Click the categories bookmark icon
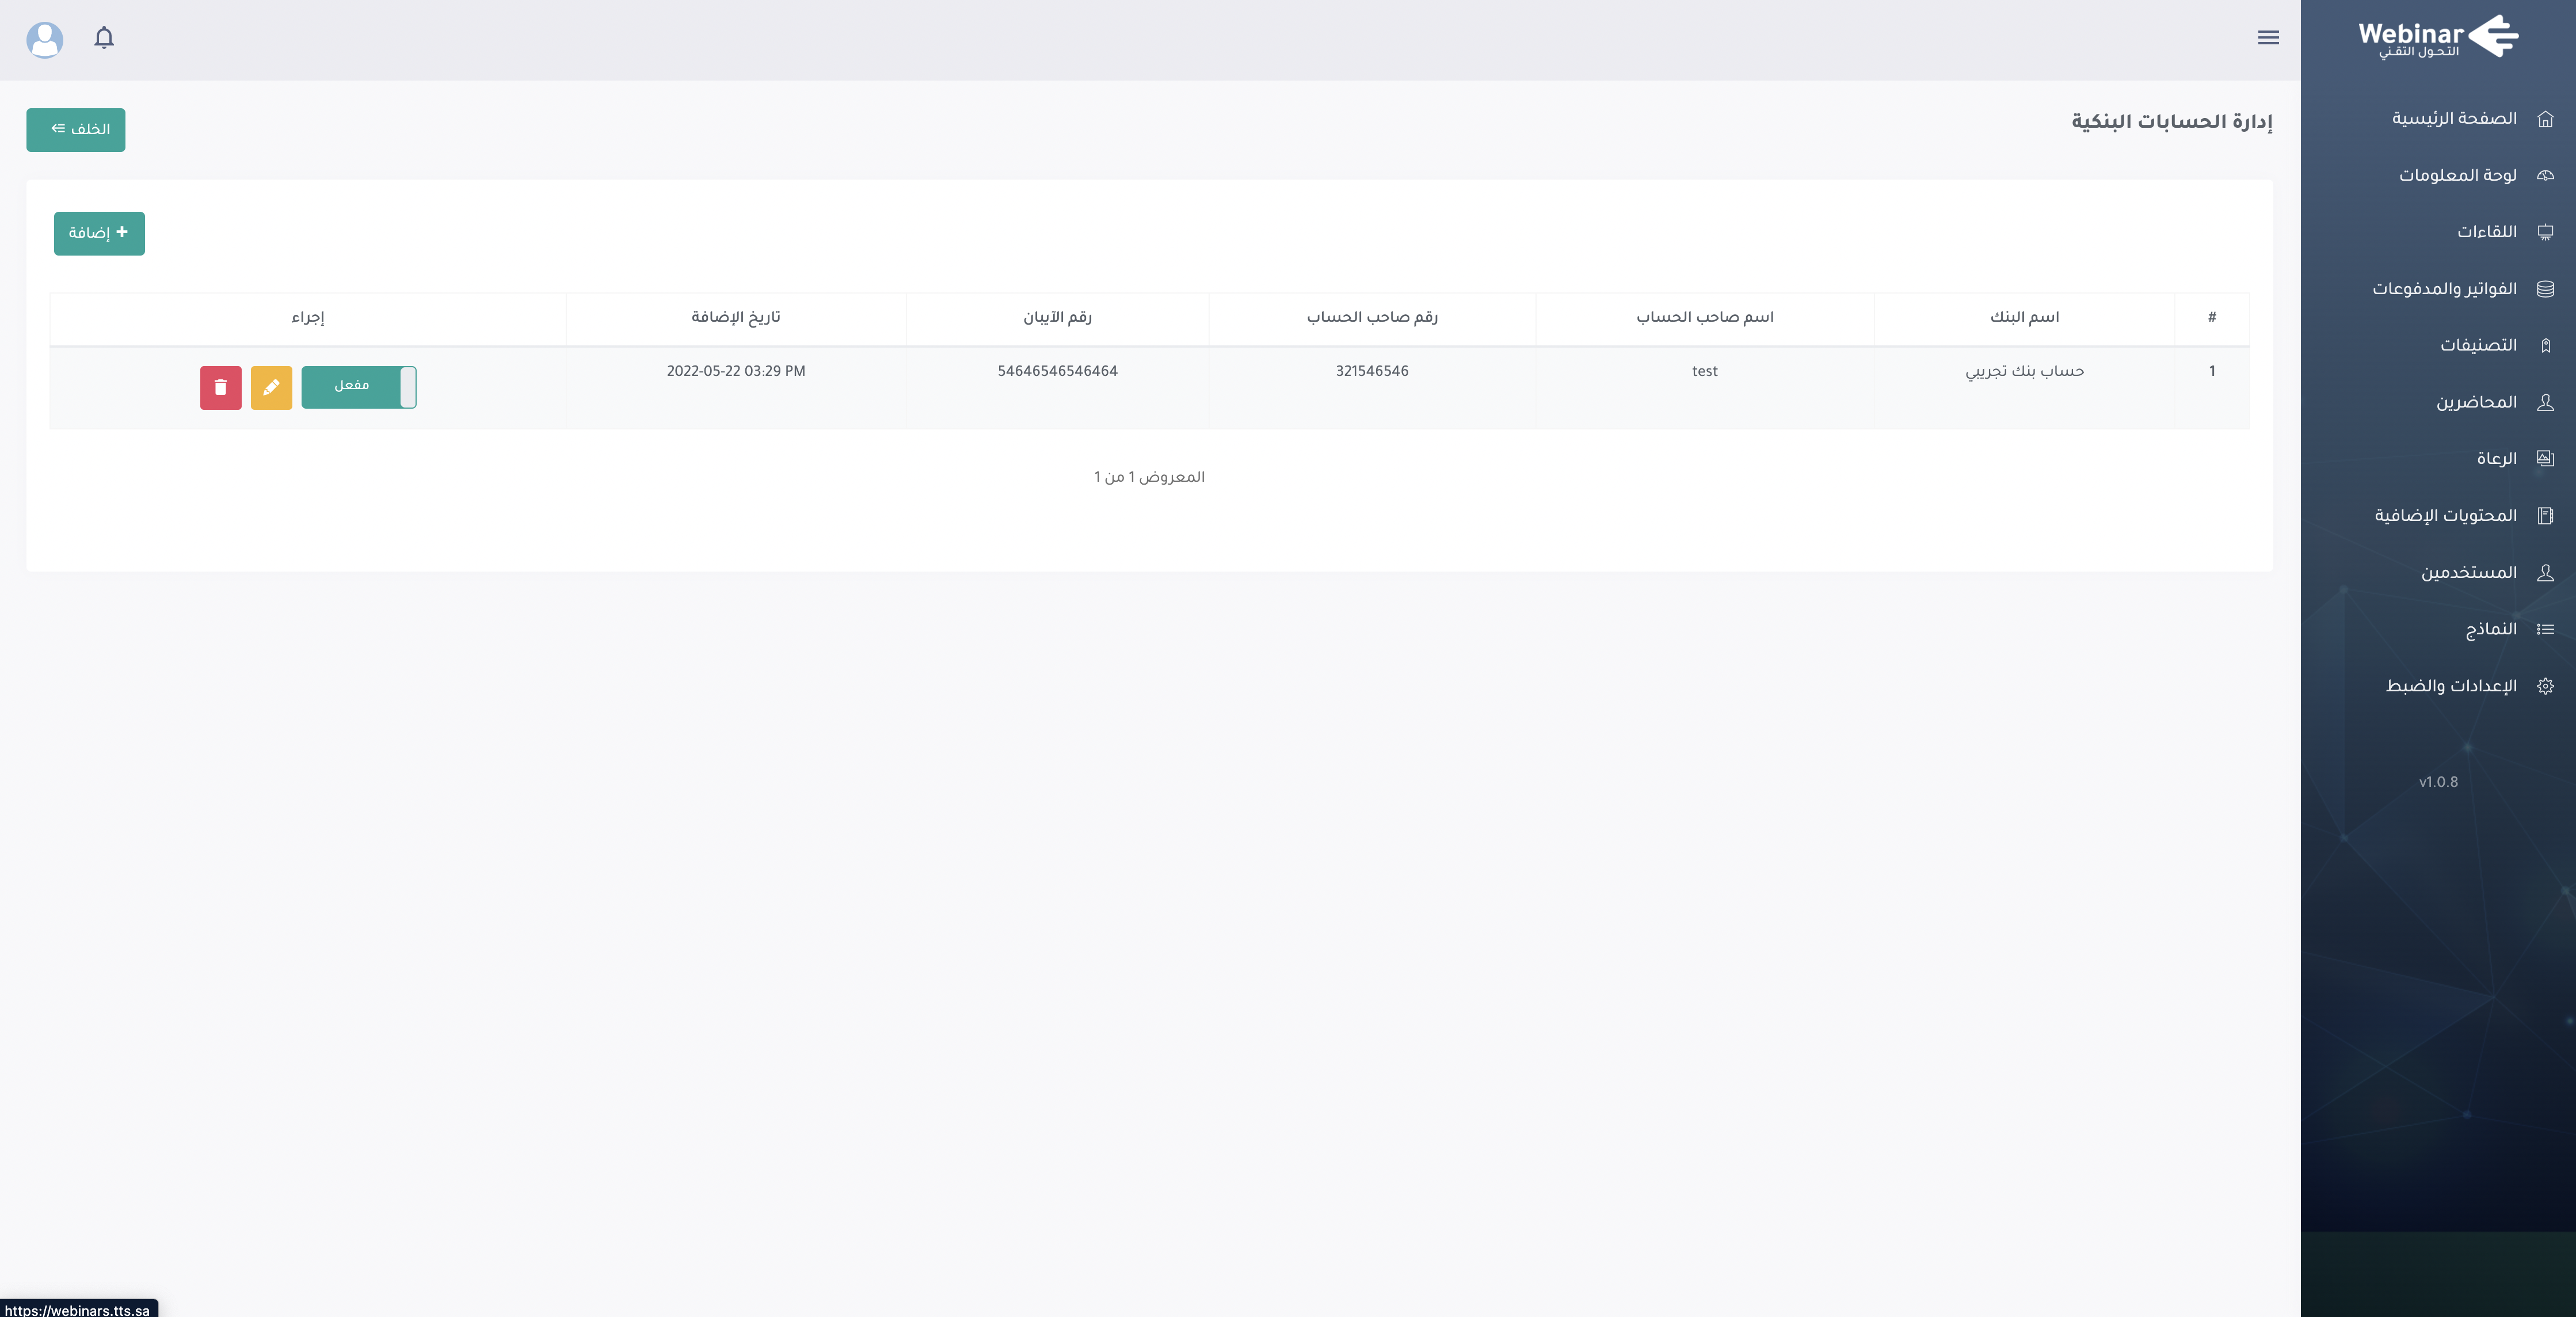The width and height of the screenshot is (2576, 1317). [x=2546, y=346]
